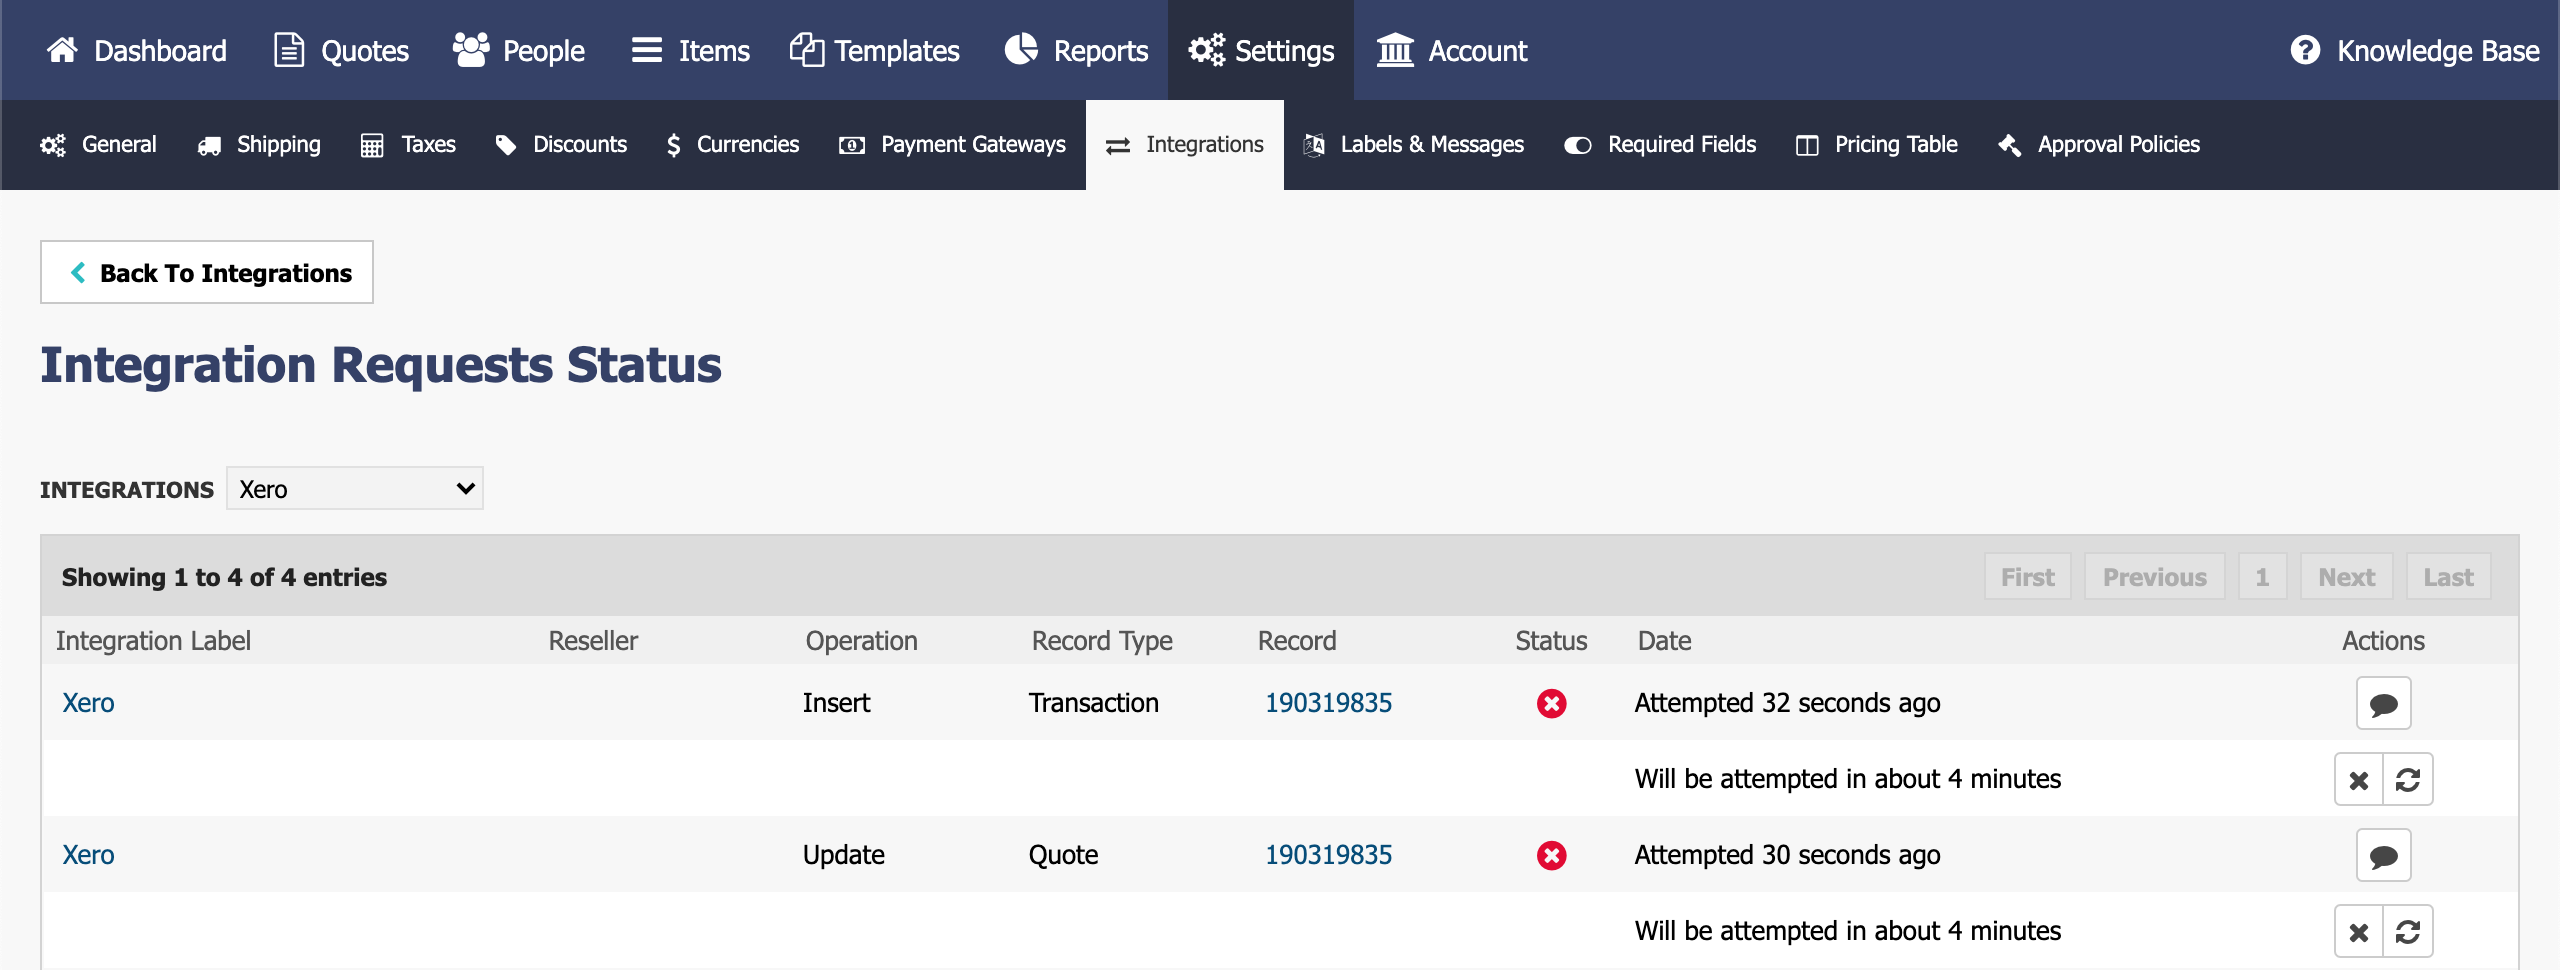Click the Record column header

[1297, 641]
